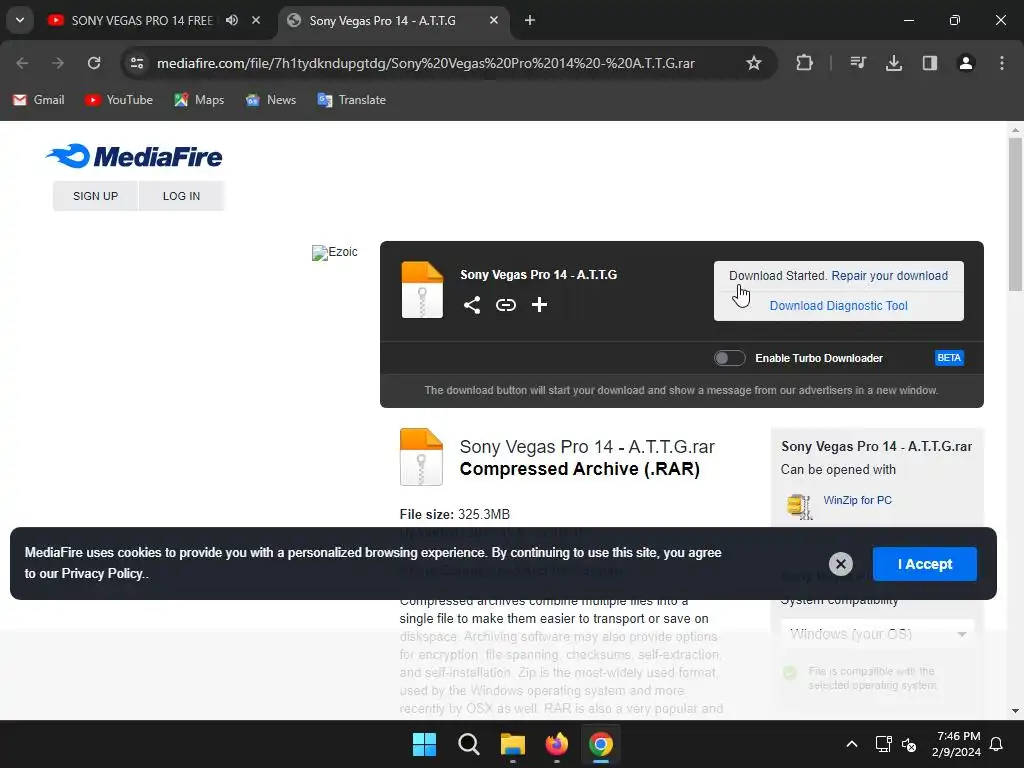The image size is (1024, 768).
Task: Open Firefox from the taskbar
Action: tap(556, 744)
